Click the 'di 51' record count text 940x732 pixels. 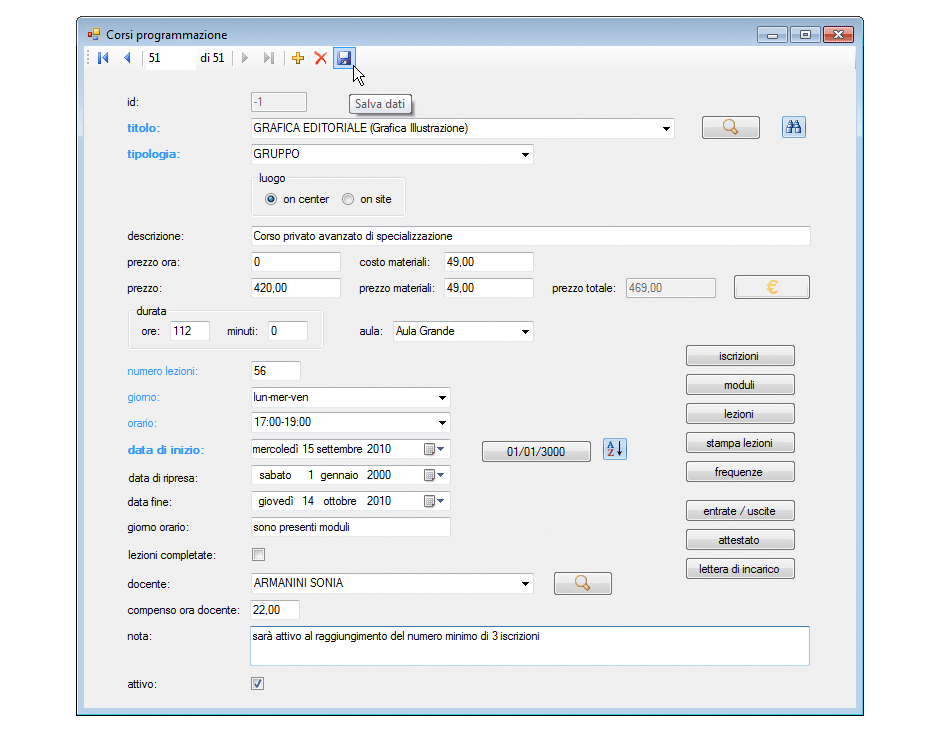212,58
